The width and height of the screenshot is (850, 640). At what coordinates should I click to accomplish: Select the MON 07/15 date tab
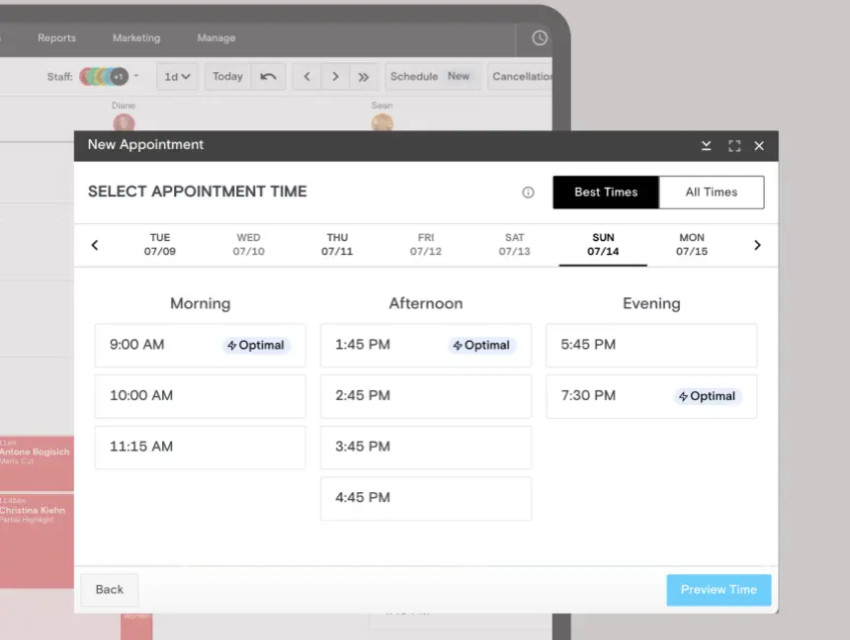(691, 245)
